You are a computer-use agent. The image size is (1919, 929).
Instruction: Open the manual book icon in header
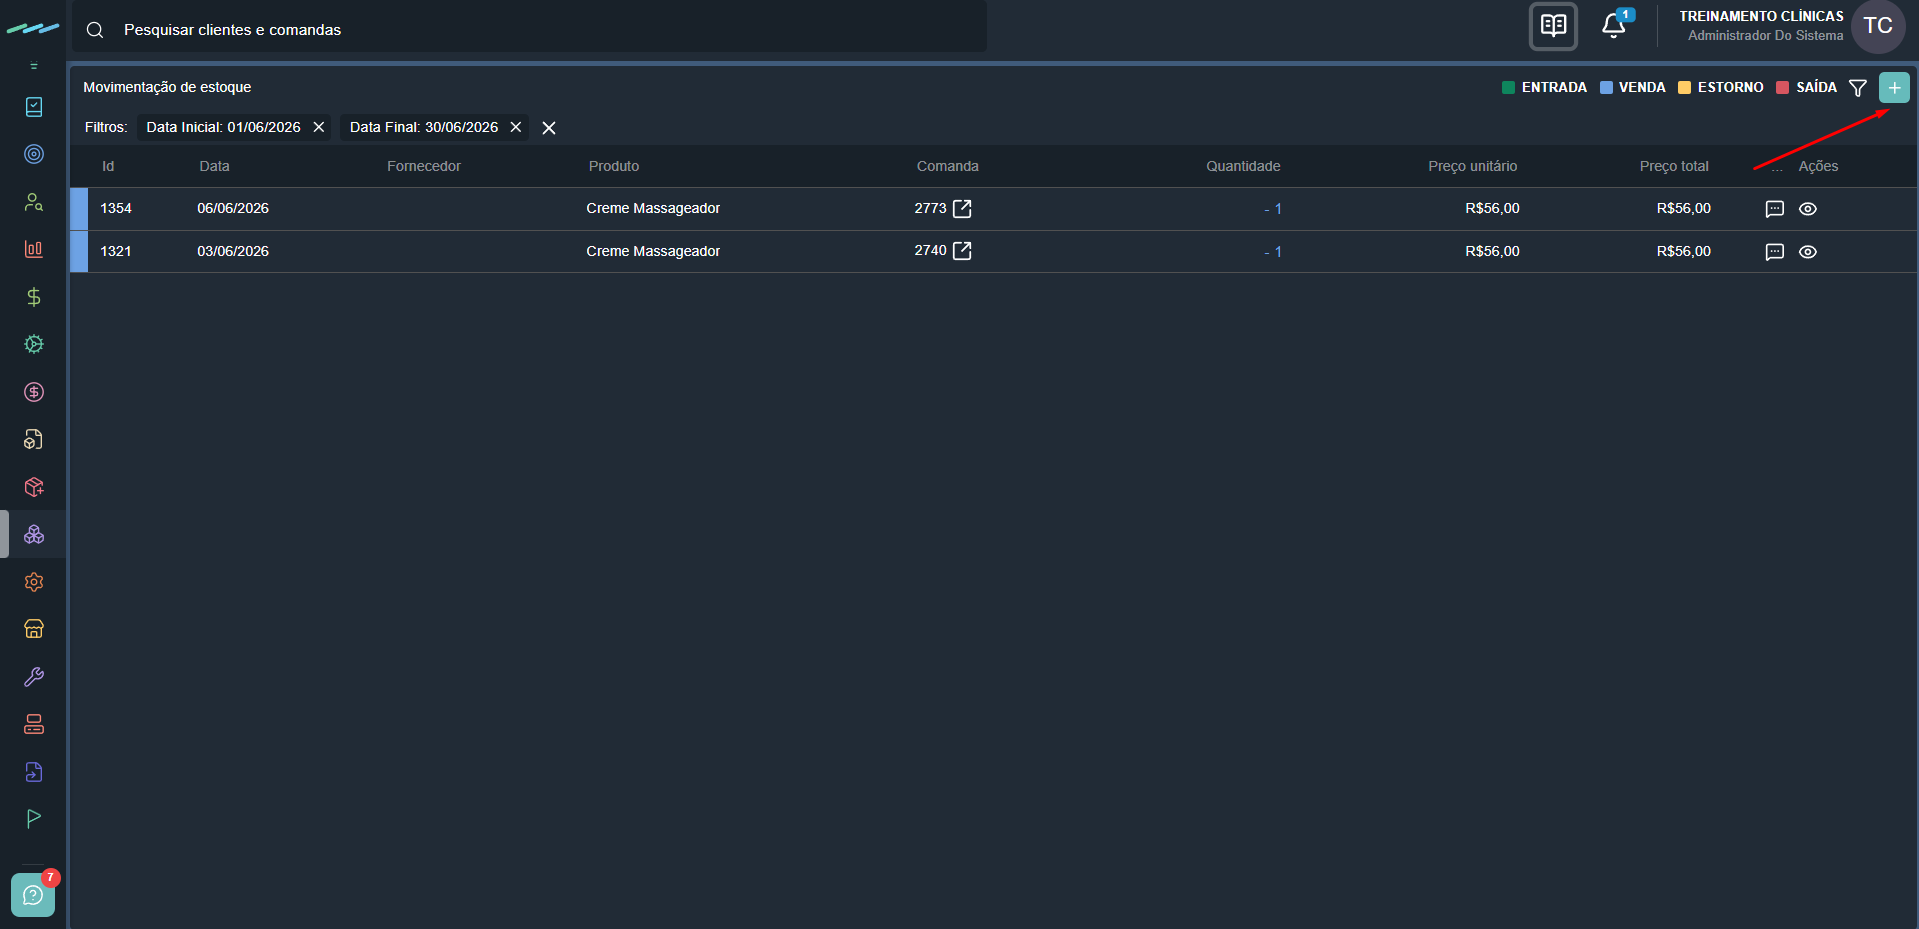1553,26
